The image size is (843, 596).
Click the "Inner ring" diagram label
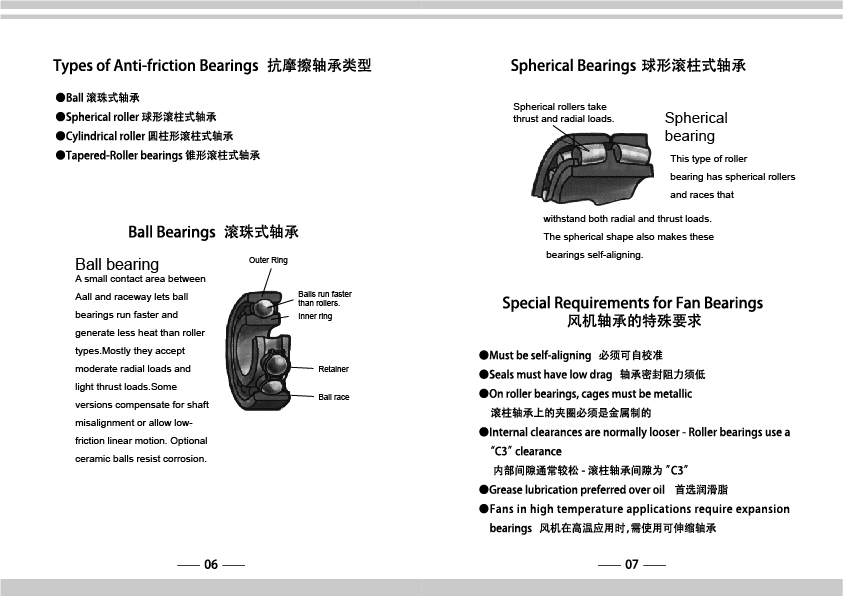pos(315,316)
